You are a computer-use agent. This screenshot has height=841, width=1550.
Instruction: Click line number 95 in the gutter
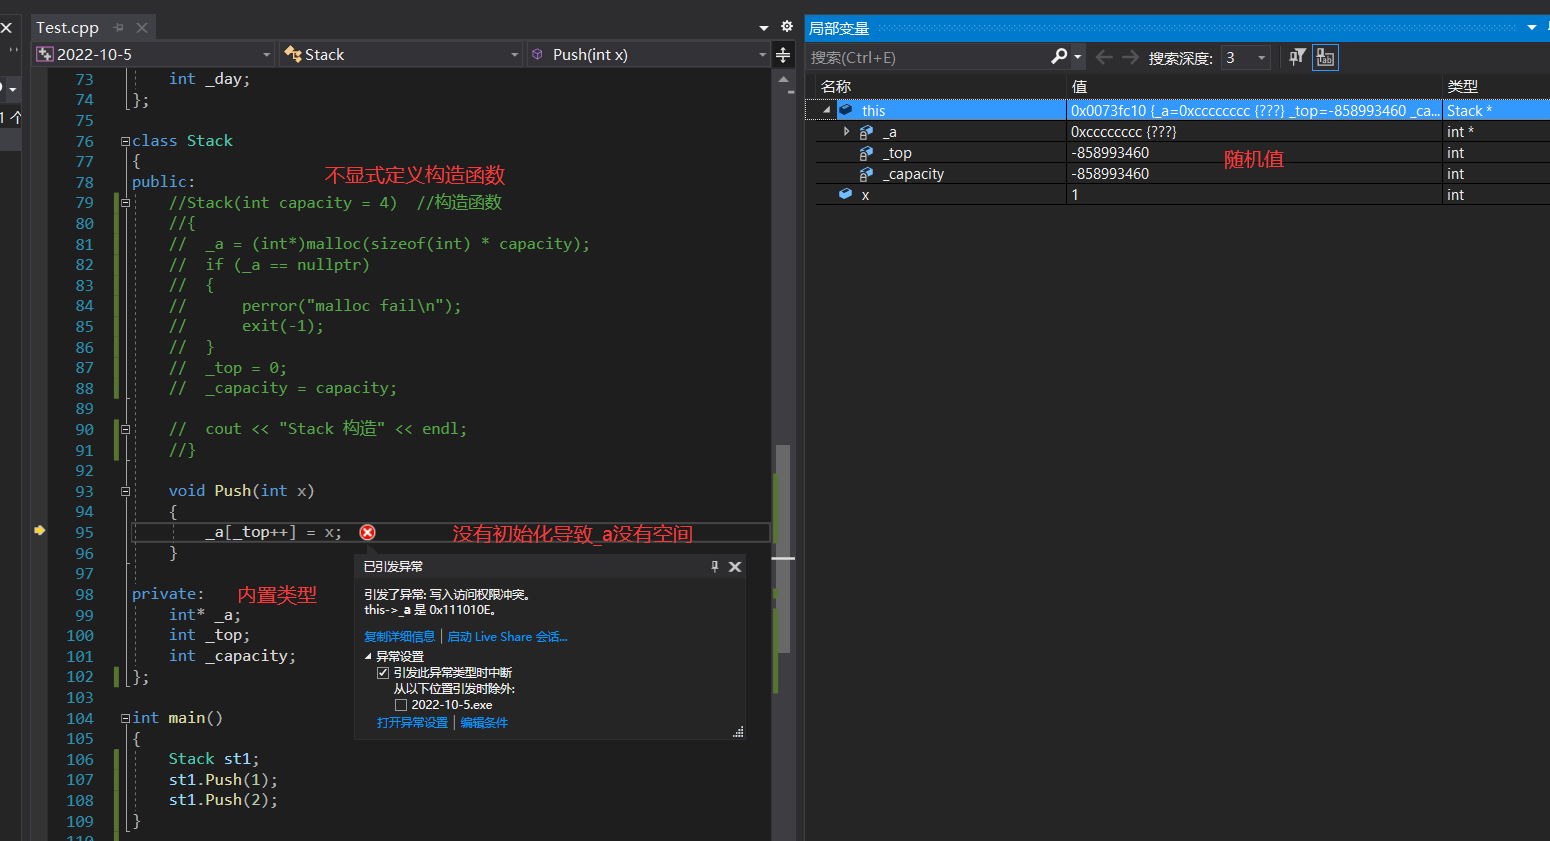(x=84, y=533)
